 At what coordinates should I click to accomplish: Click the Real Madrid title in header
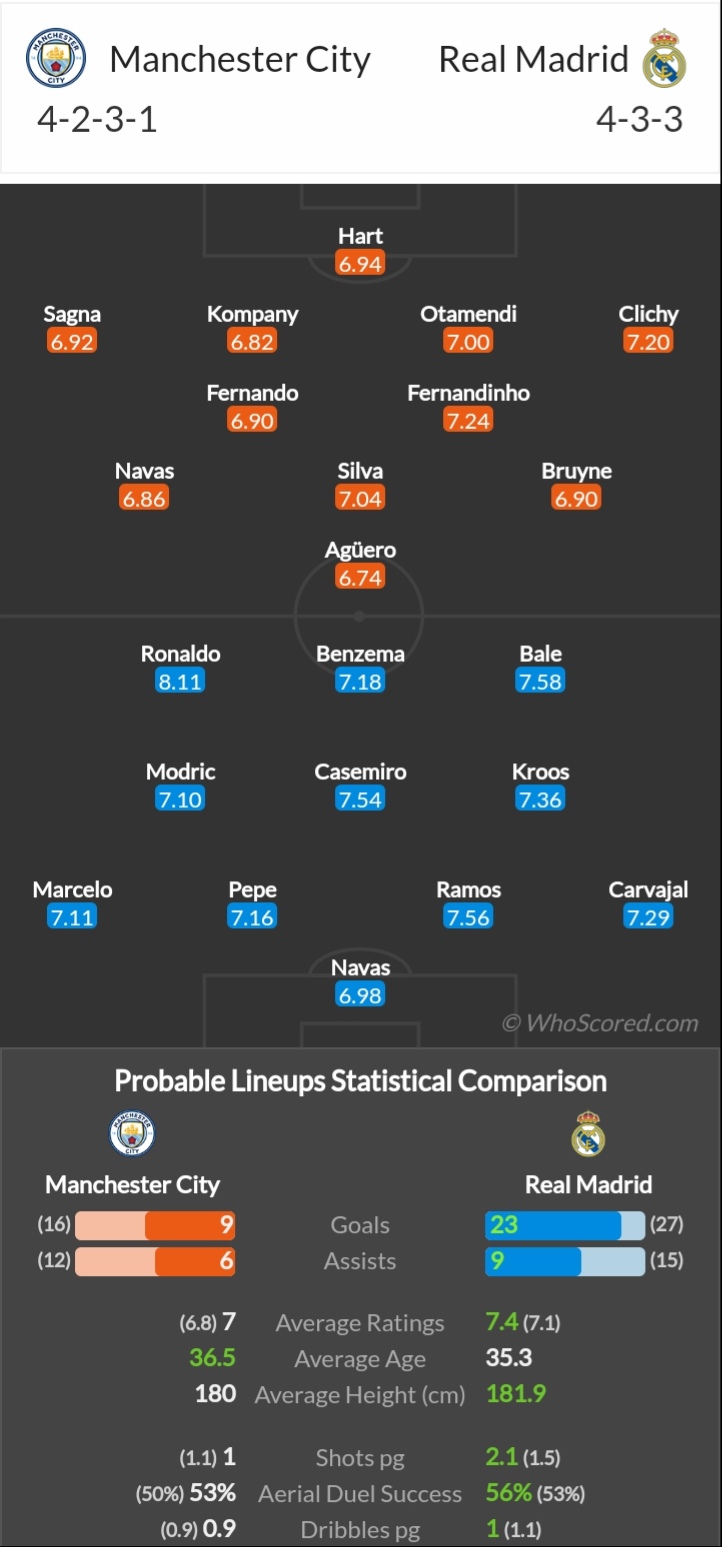pyautogui.click(x=534, y=59)
